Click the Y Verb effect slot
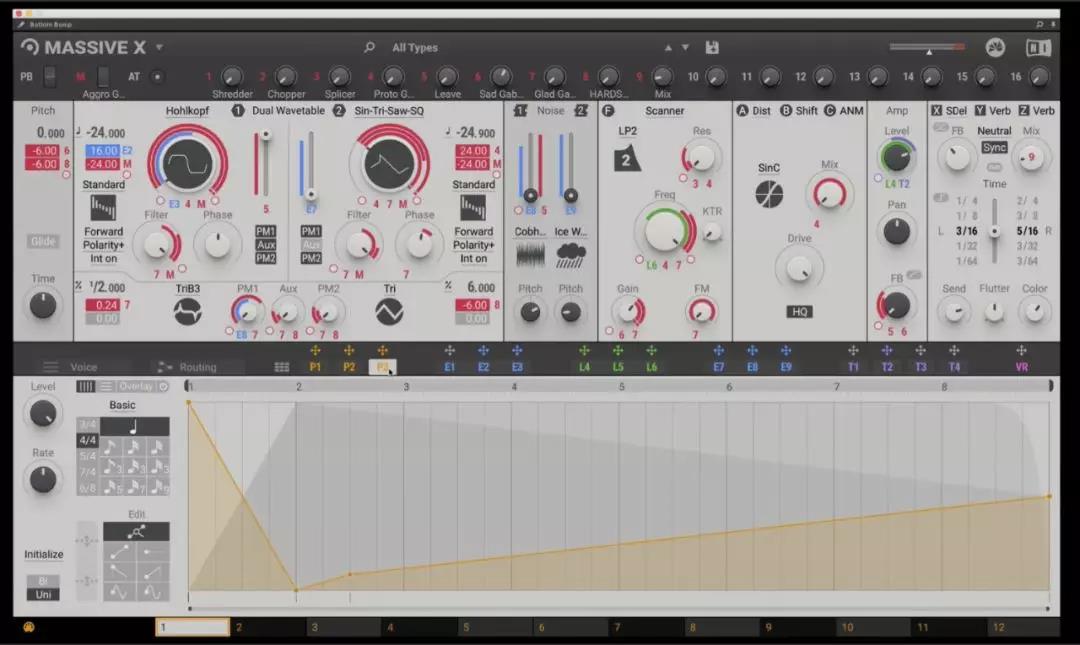The height and width of the screenshot is (645, 1080). pyautogui.click(x=993, y=110)
